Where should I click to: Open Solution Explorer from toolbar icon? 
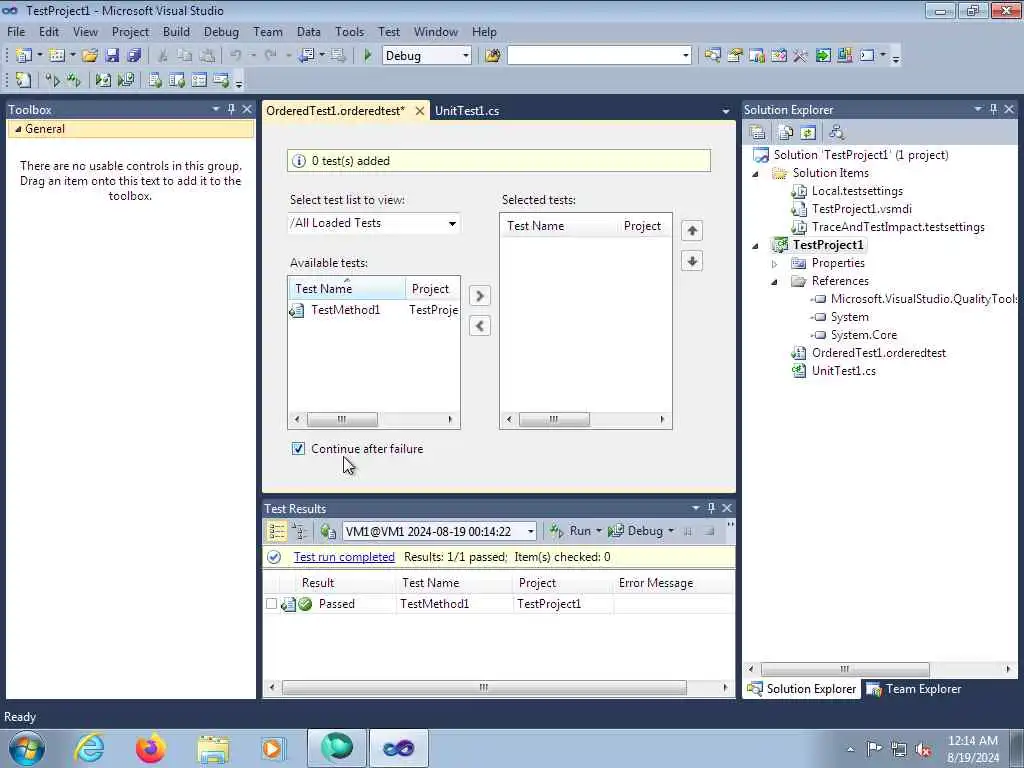(x=712, y=56)
